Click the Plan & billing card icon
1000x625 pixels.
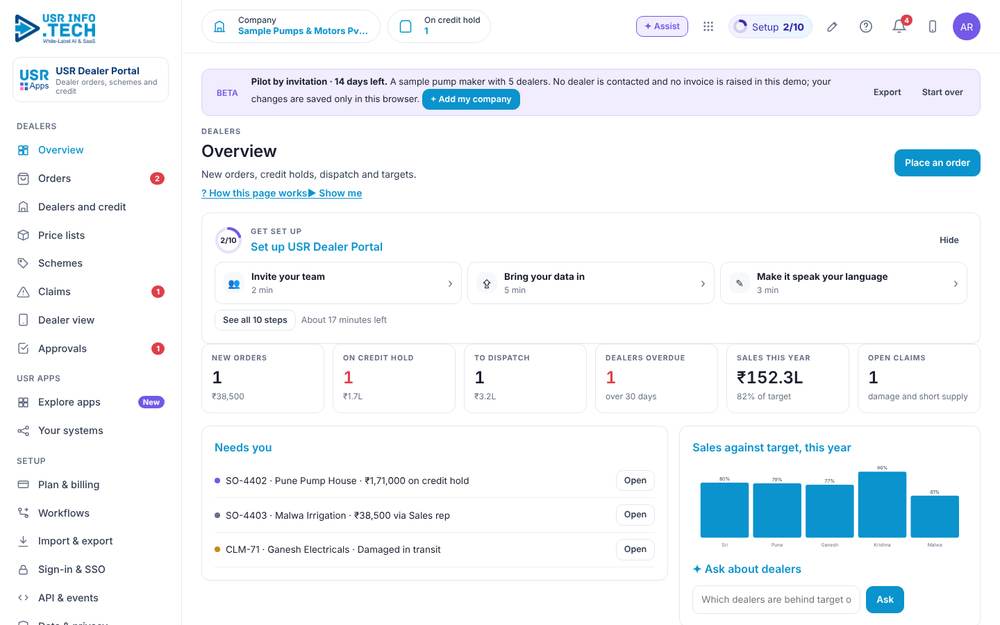tap(23, 485)
